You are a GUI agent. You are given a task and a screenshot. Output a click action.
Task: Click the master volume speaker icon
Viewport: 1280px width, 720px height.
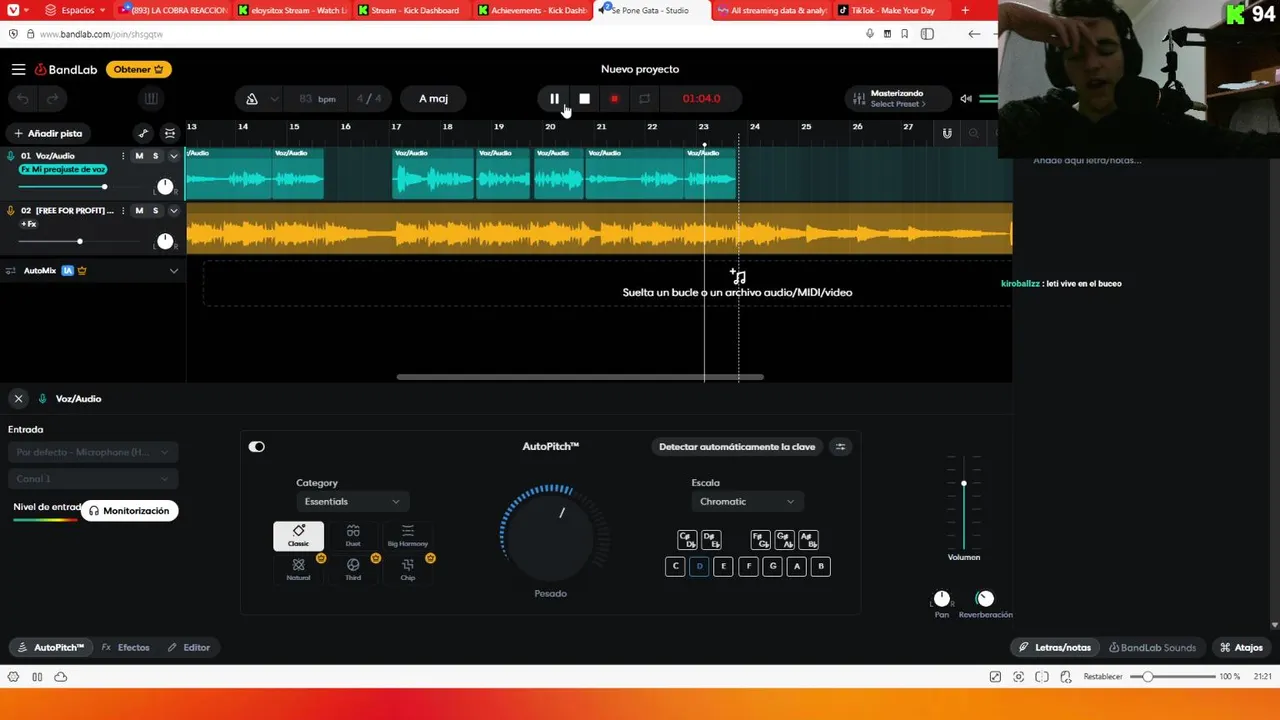click(966, 98)
